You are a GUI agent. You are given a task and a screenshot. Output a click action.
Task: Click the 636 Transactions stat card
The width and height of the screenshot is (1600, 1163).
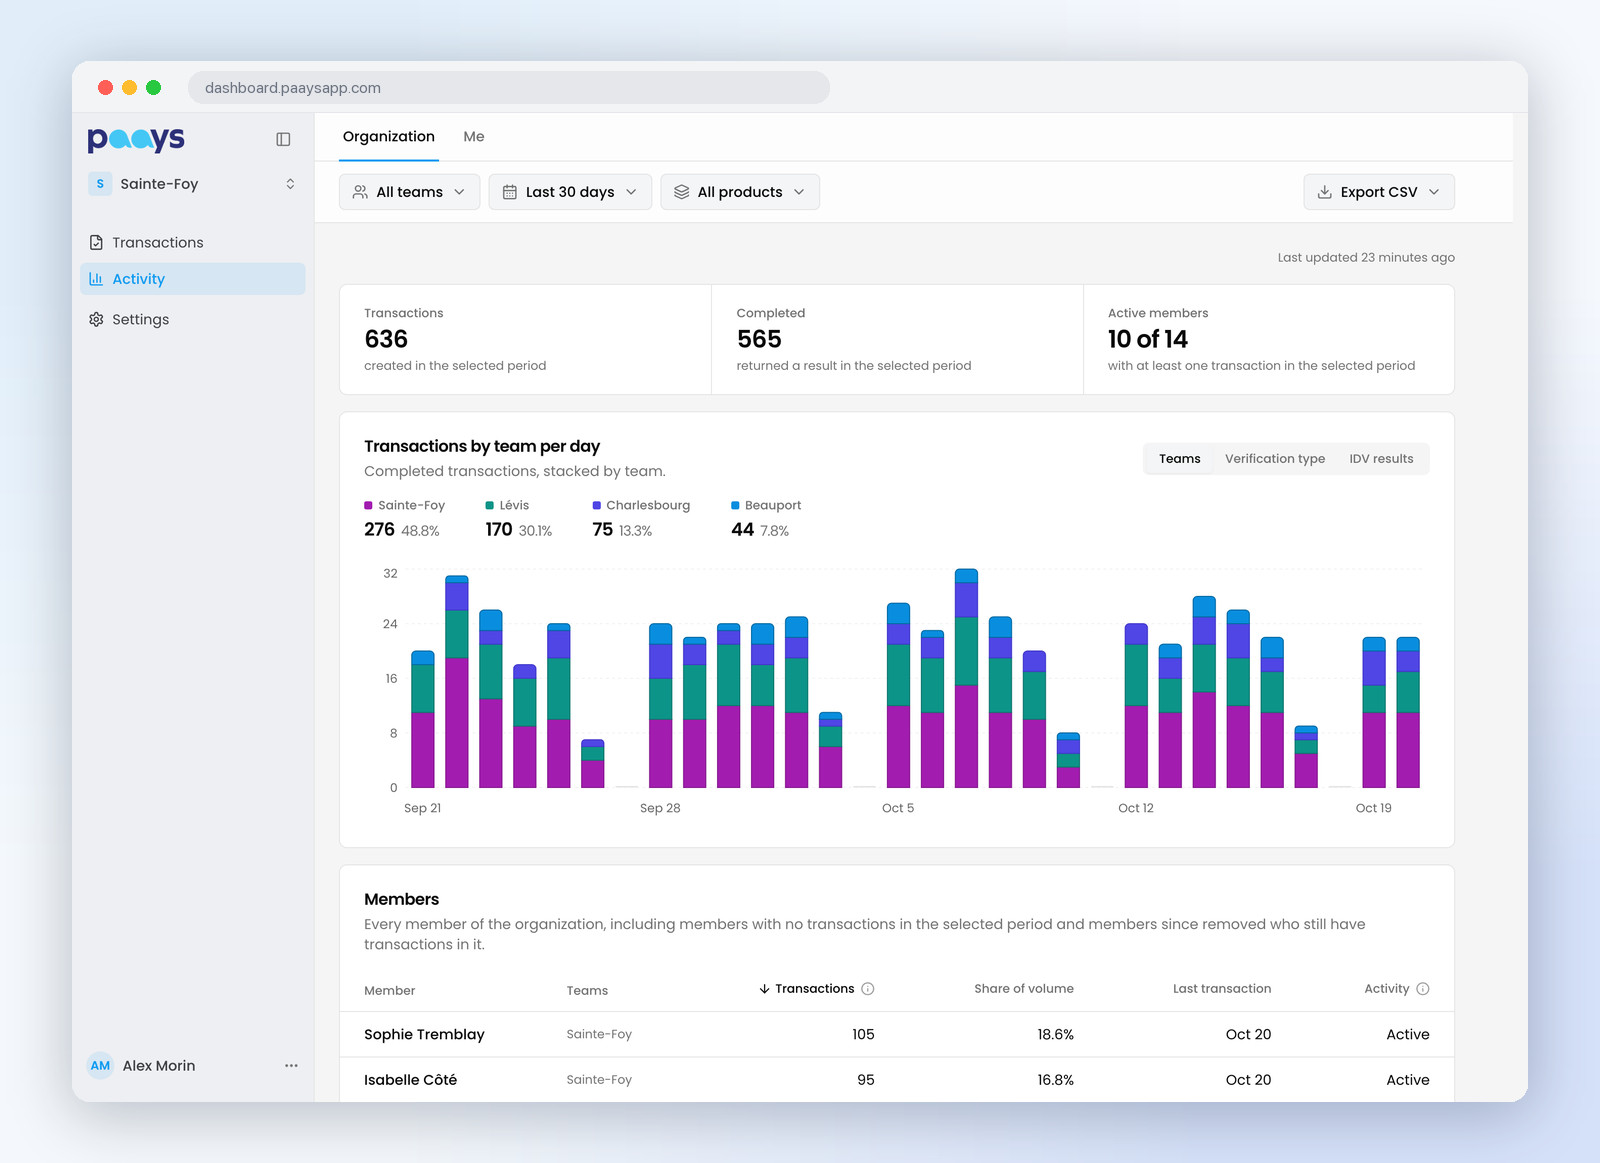[x=526, y=339]
